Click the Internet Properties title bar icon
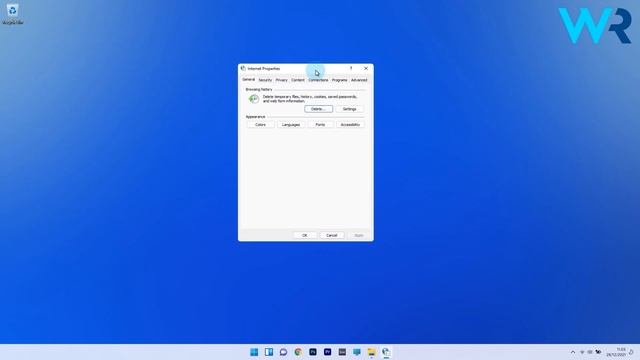The height and width of the screenshot is (360, 640). coord(243,69)
